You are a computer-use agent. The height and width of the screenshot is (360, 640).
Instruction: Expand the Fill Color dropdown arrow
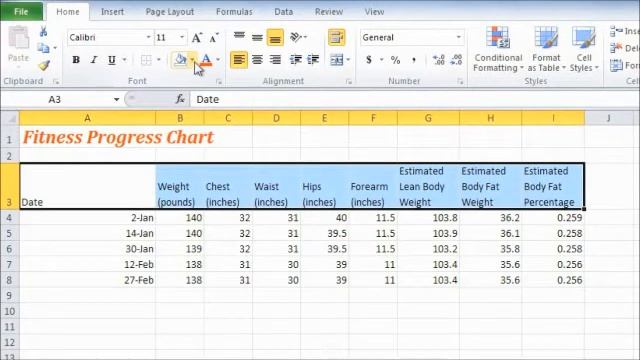pyautogui.click(x=192, y=60)
